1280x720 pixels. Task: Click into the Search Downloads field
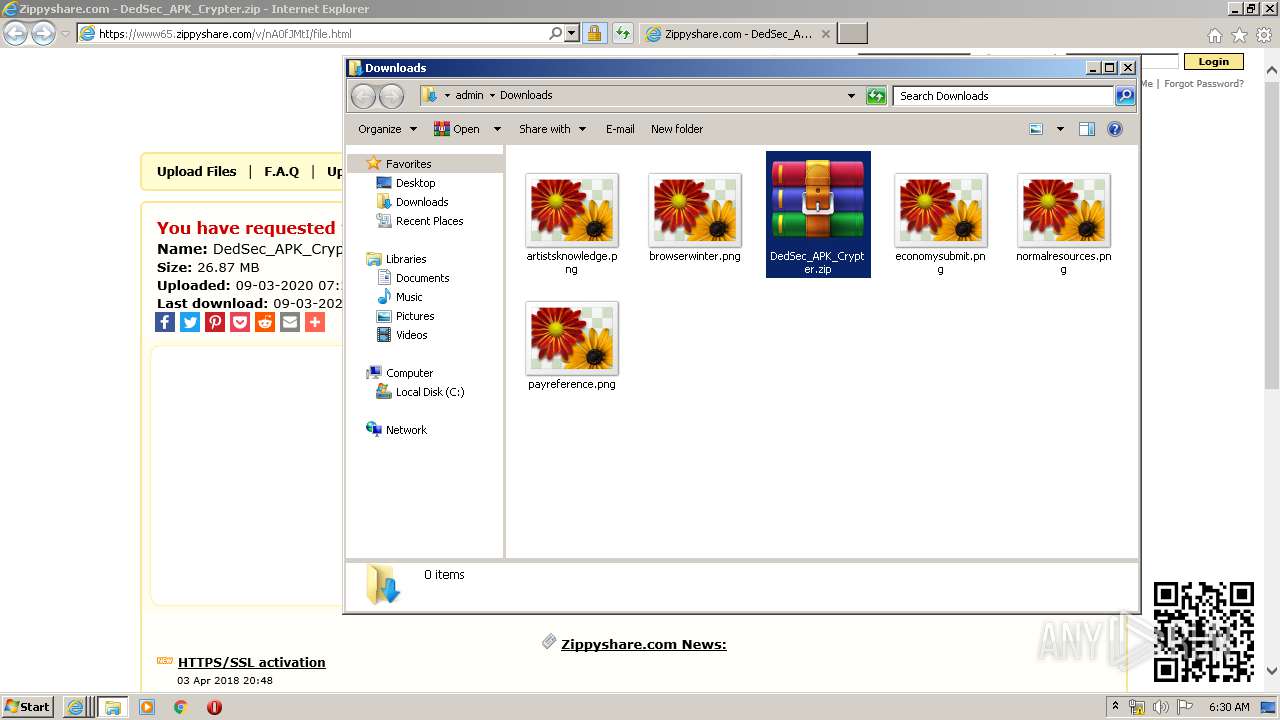1003,96
